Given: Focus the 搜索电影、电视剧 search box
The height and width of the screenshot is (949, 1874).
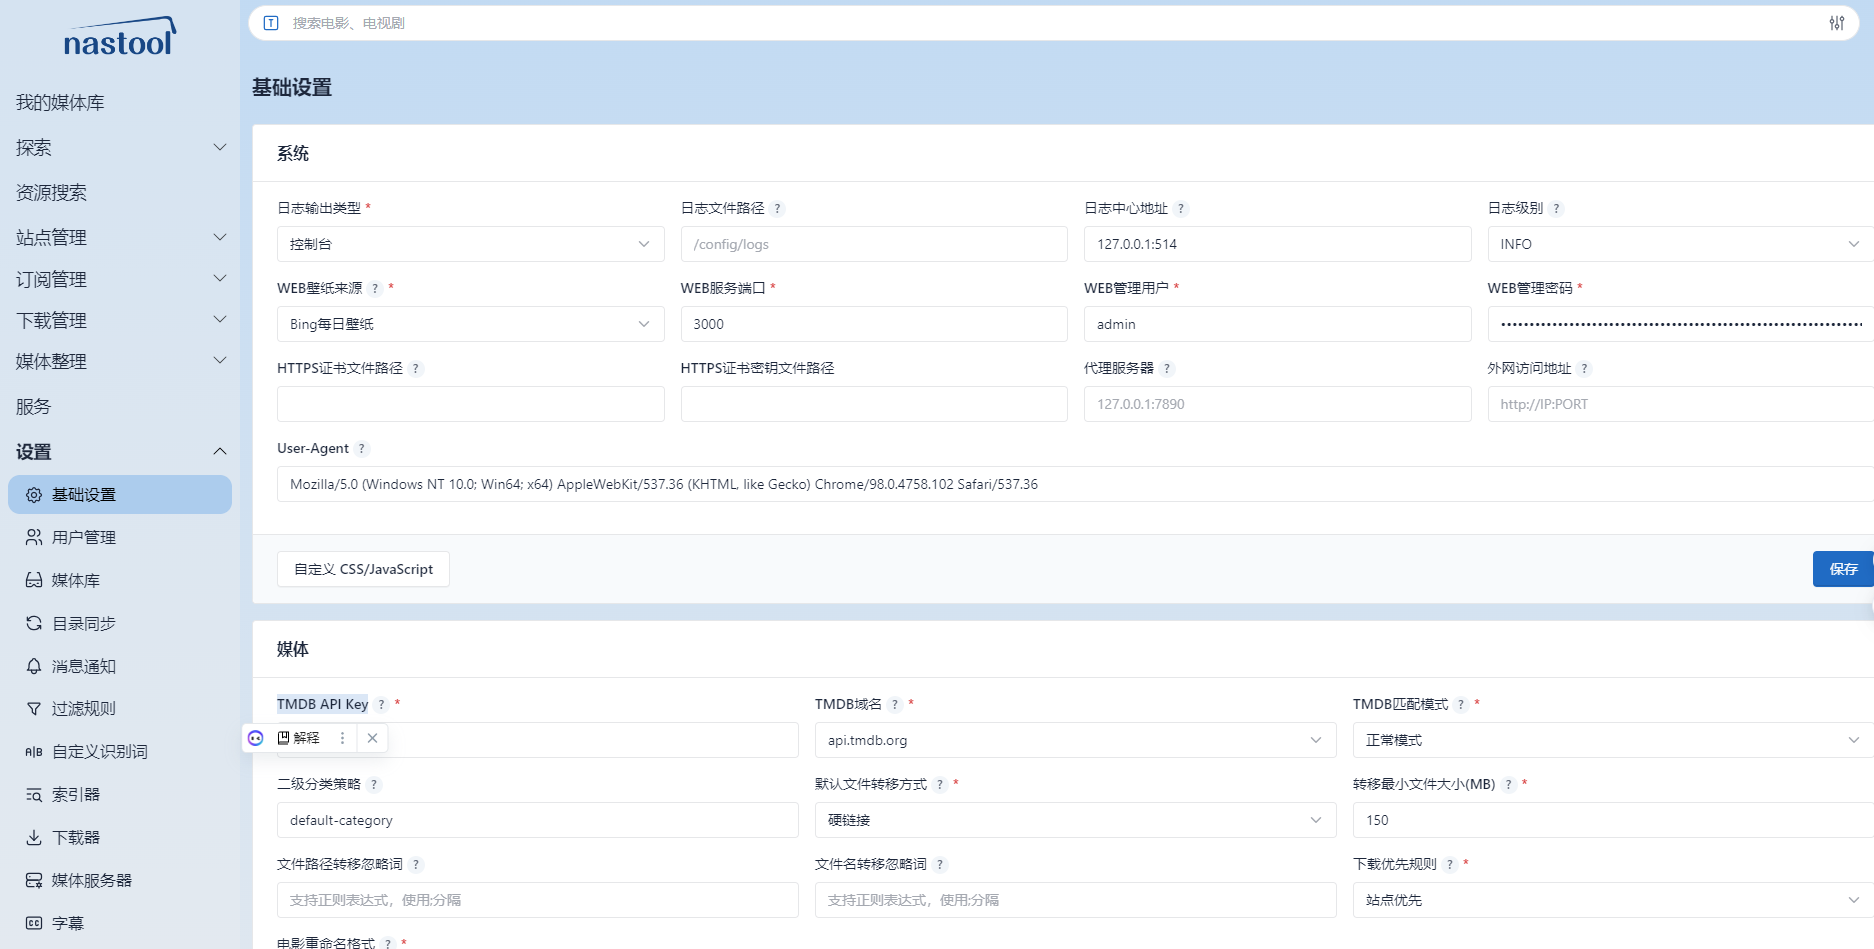Looking at the screenshot, I should click(x=1054, y=23).
